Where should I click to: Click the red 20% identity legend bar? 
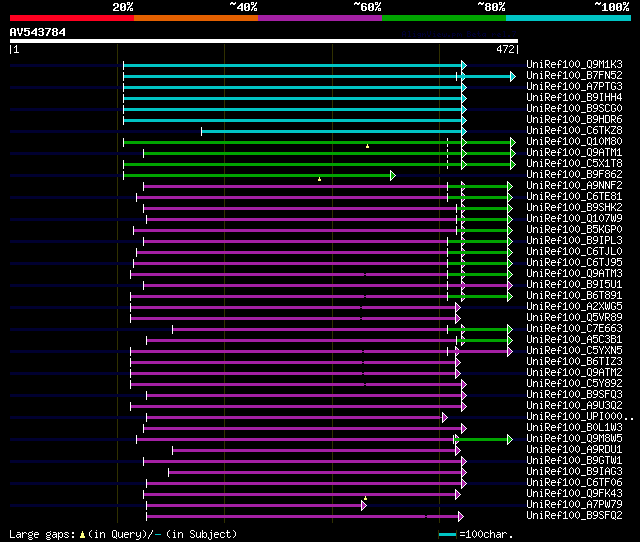point(72,18)
